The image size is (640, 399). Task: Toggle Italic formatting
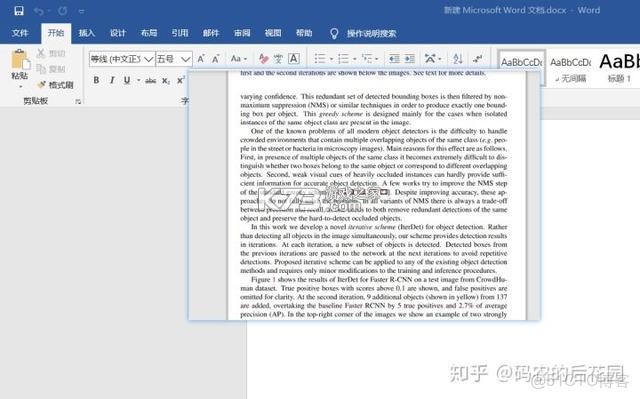(x=112, y=80)
